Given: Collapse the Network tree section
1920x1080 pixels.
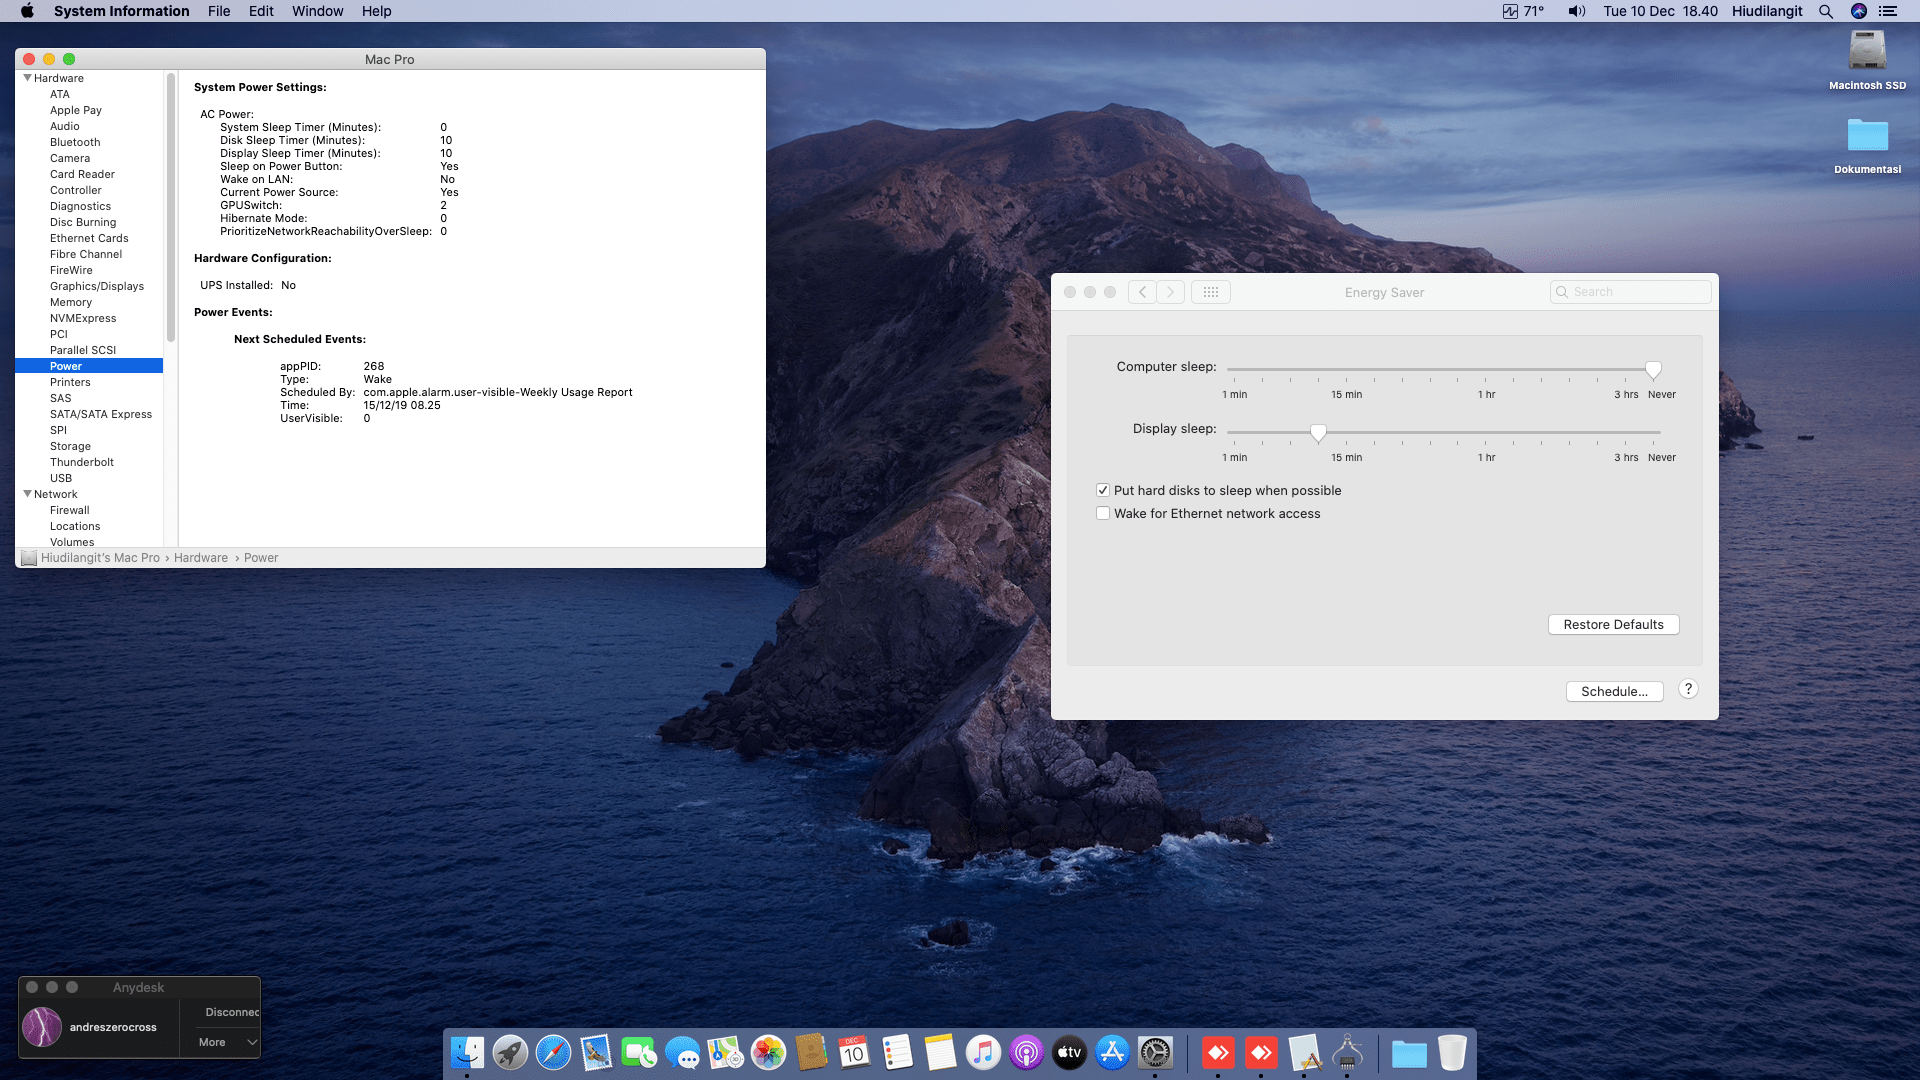Looking at the screenshot, I should click(x=28, y=494).
